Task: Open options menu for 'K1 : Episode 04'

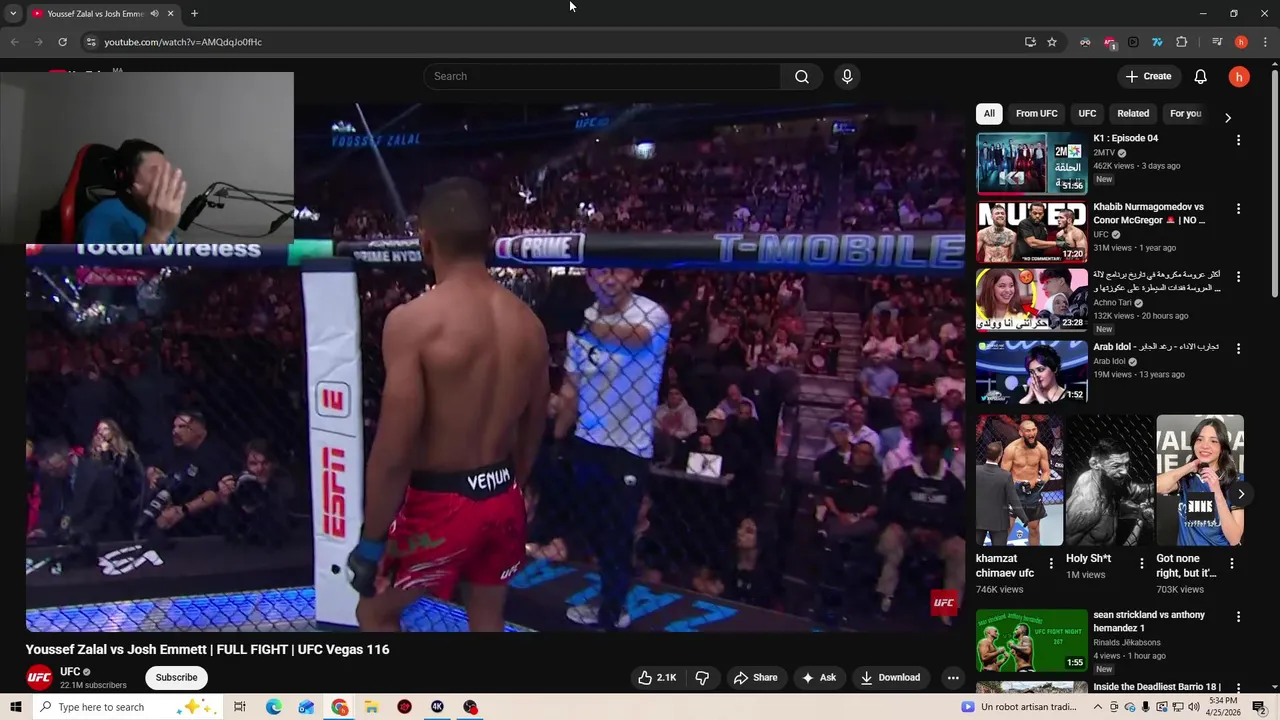Action: [x=1238, y=140]
